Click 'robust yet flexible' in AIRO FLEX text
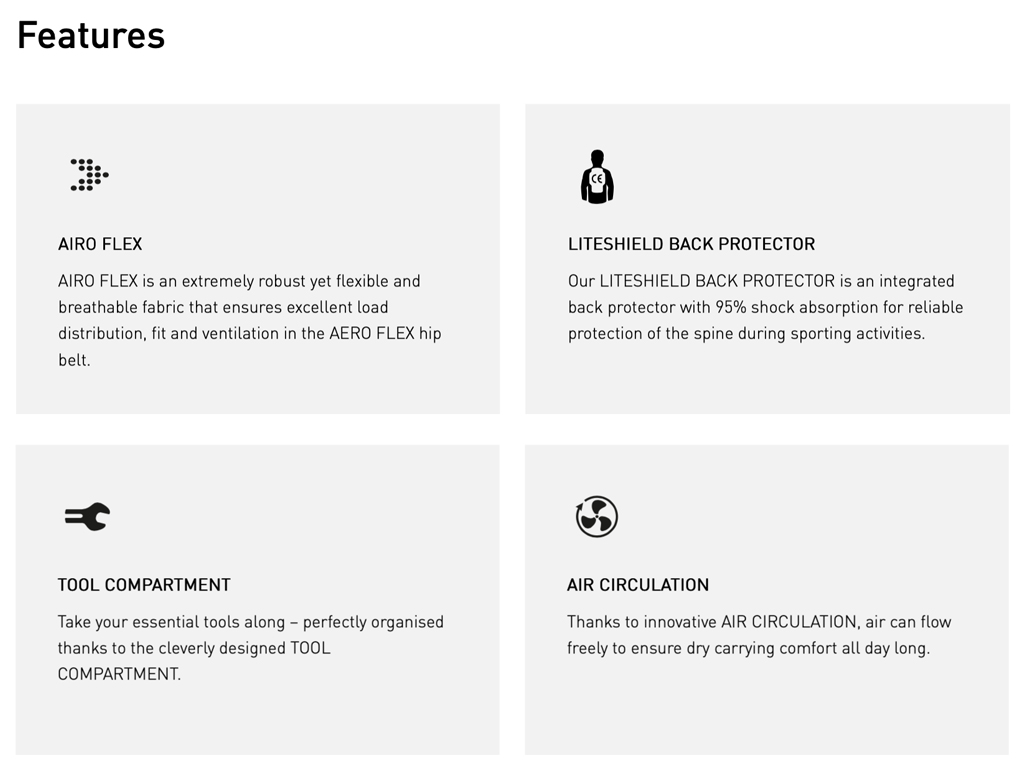Viewport: 1024px width, 768px height. (x=322, y=281)
